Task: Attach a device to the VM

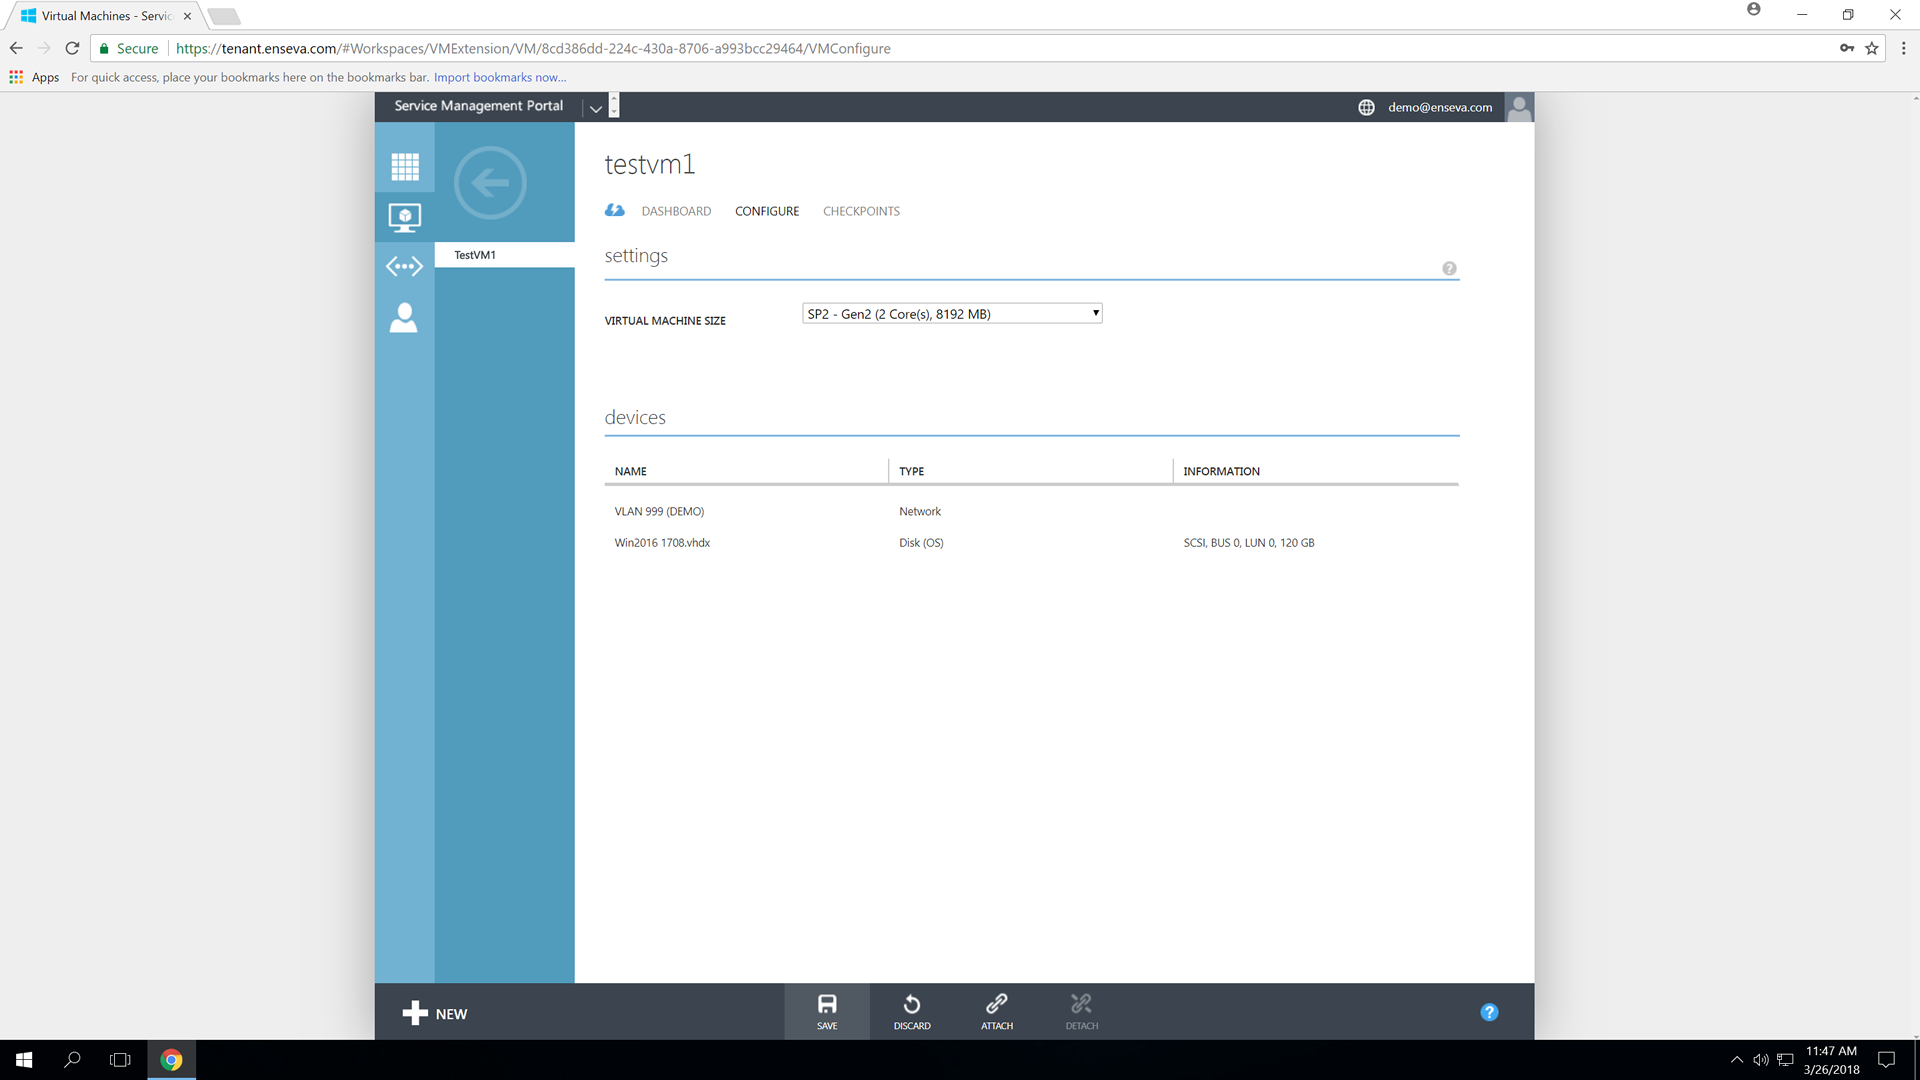Action: point(997,1011)
